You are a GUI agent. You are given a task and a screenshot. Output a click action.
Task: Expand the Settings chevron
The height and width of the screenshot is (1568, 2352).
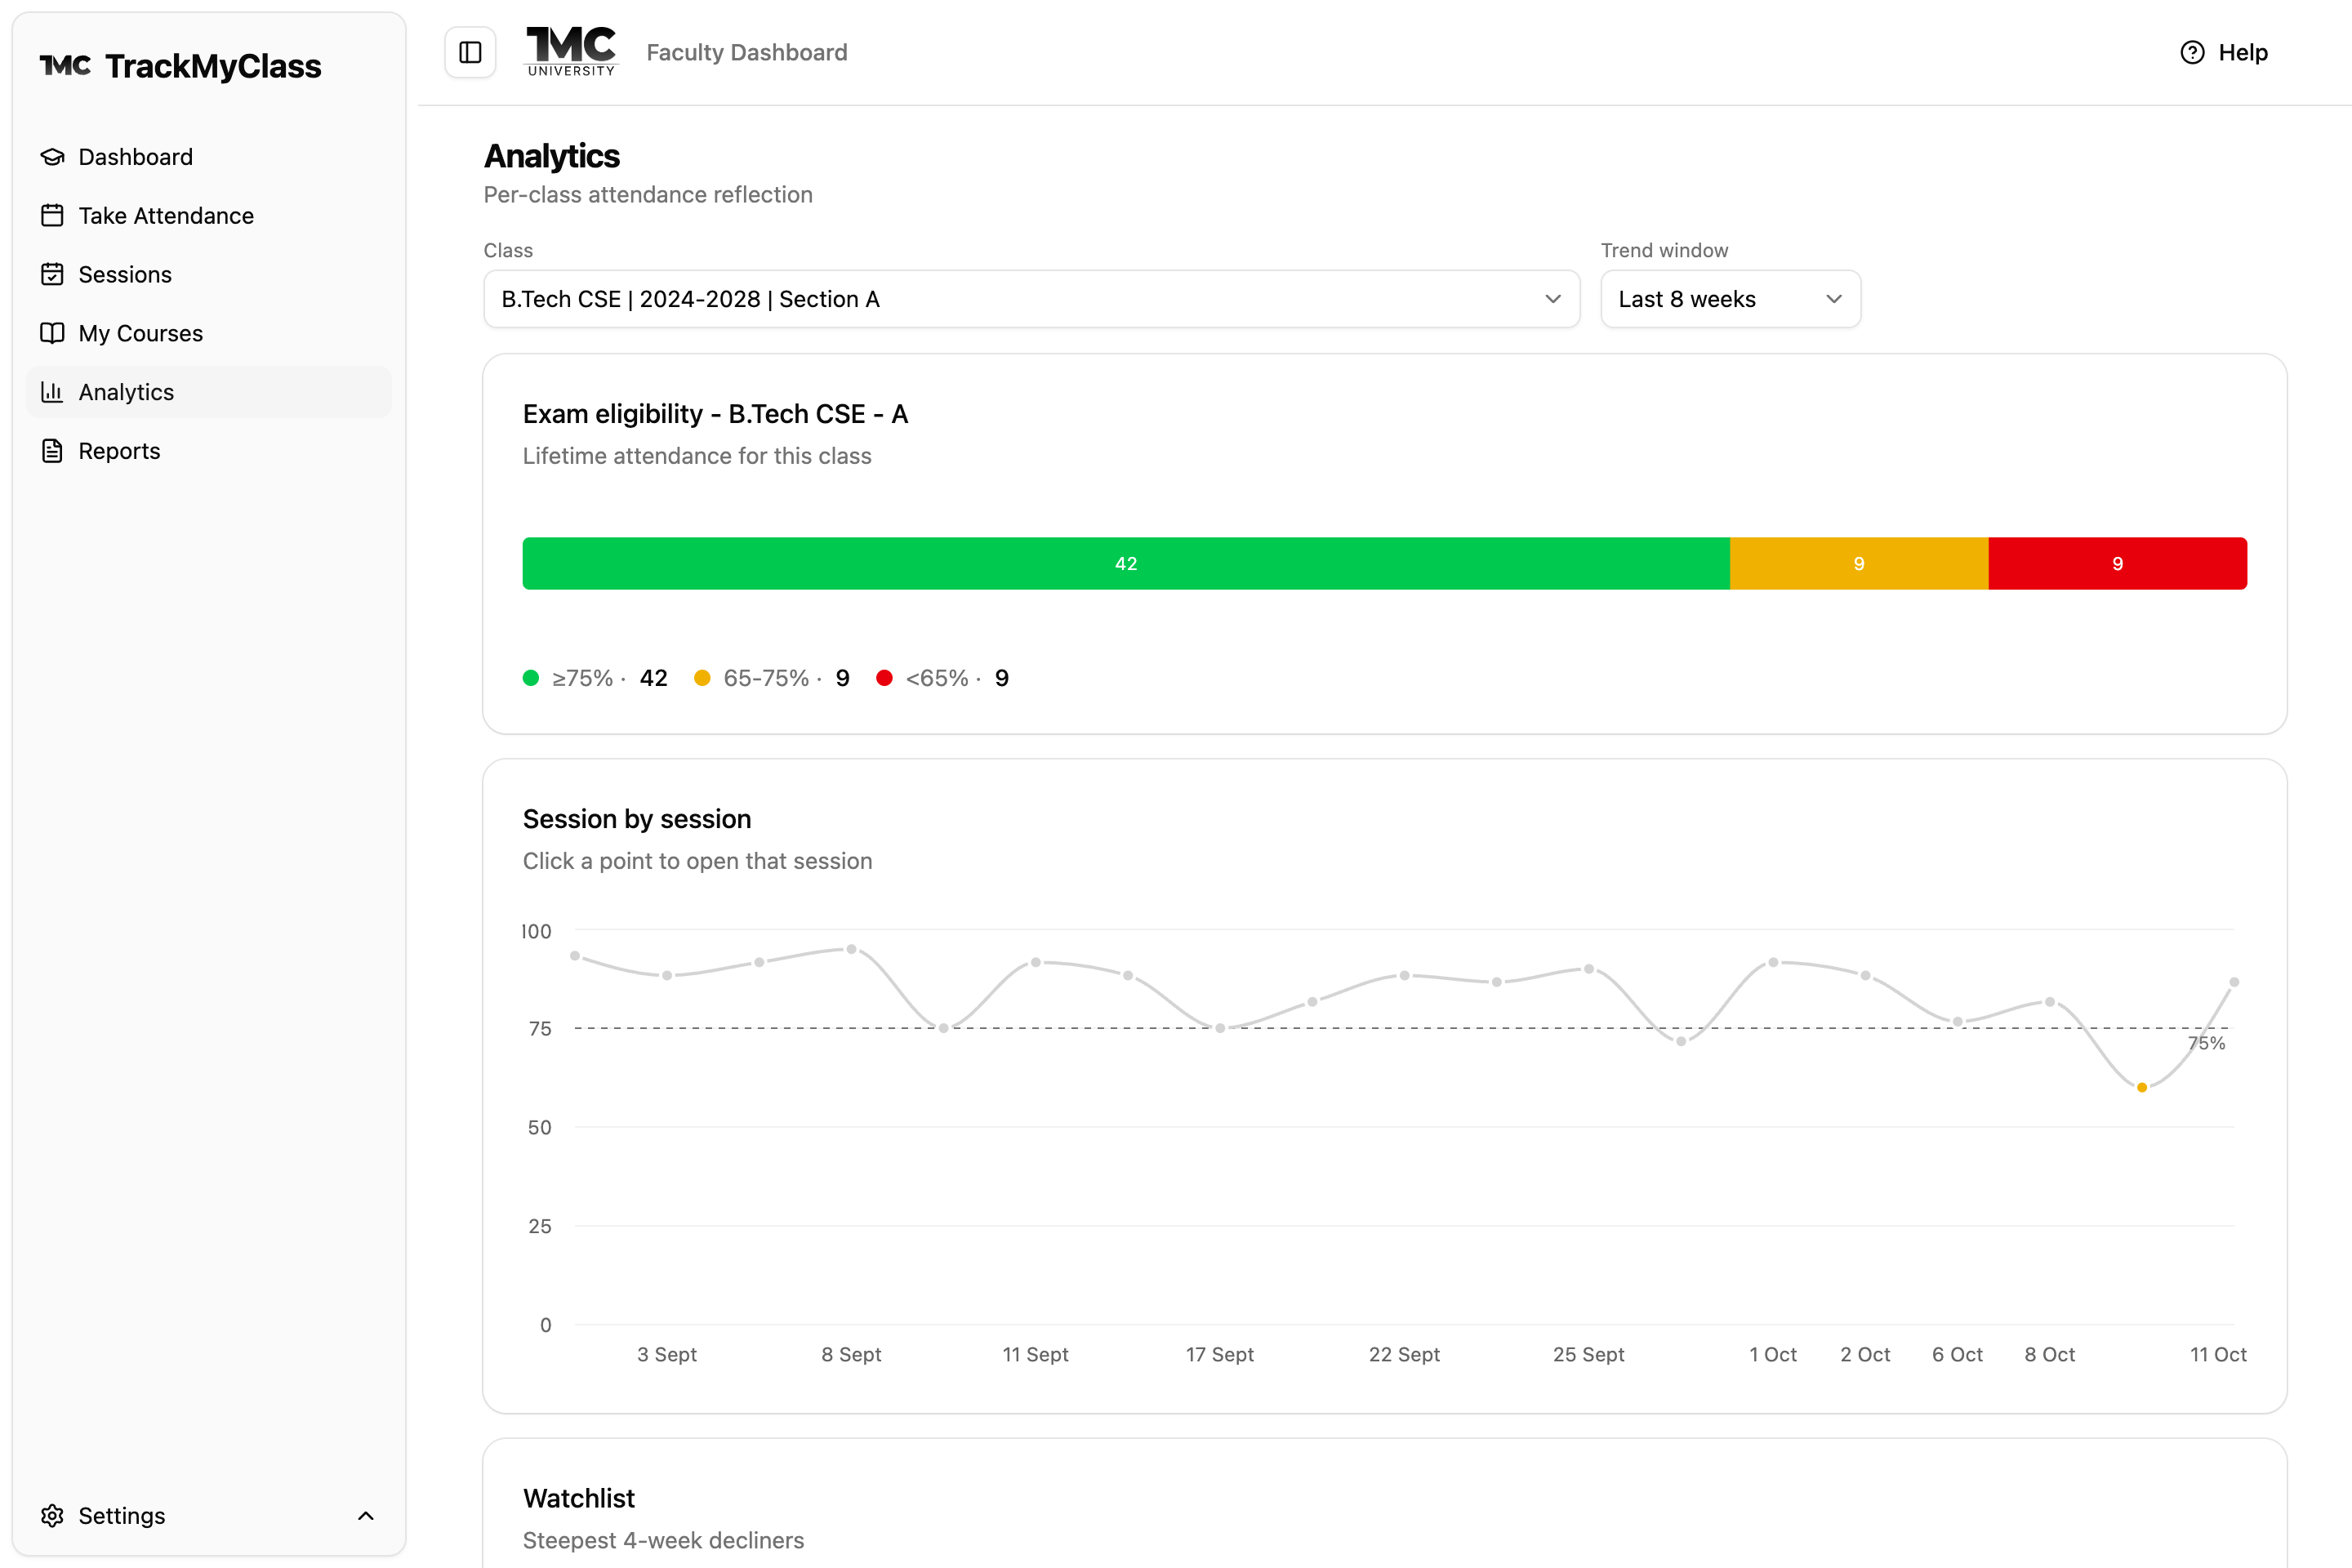[366, 1516]
